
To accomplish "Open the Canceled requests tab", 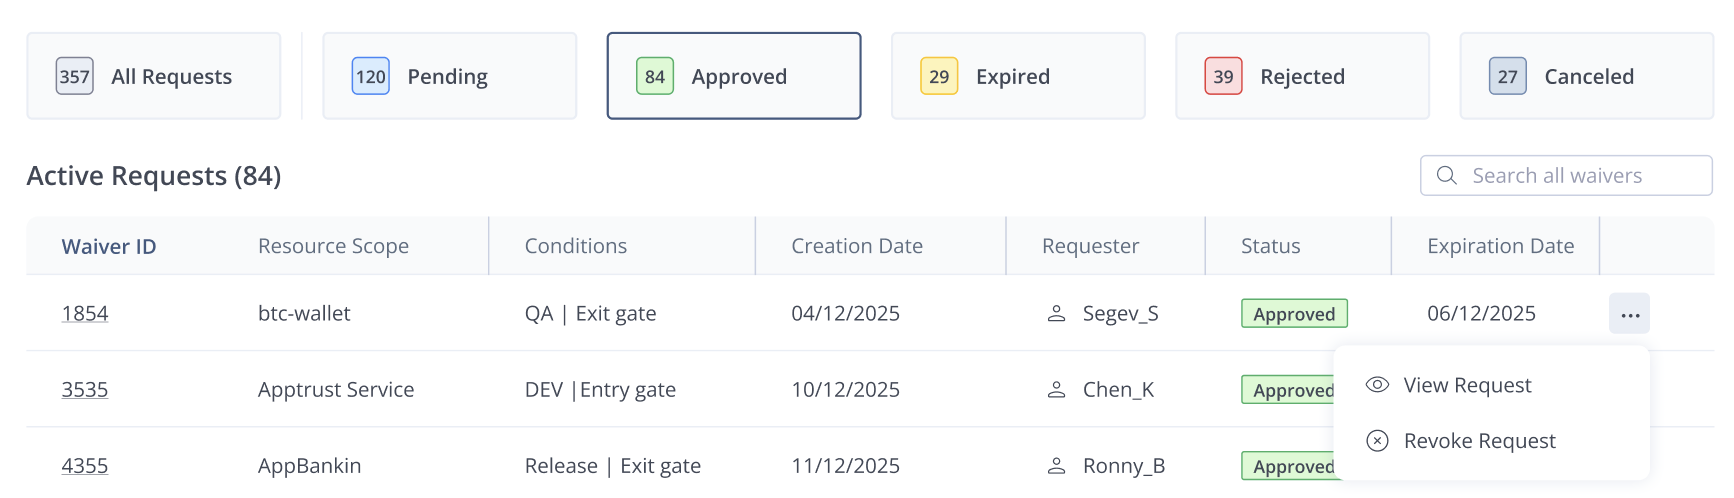I will pos(1586,77).
